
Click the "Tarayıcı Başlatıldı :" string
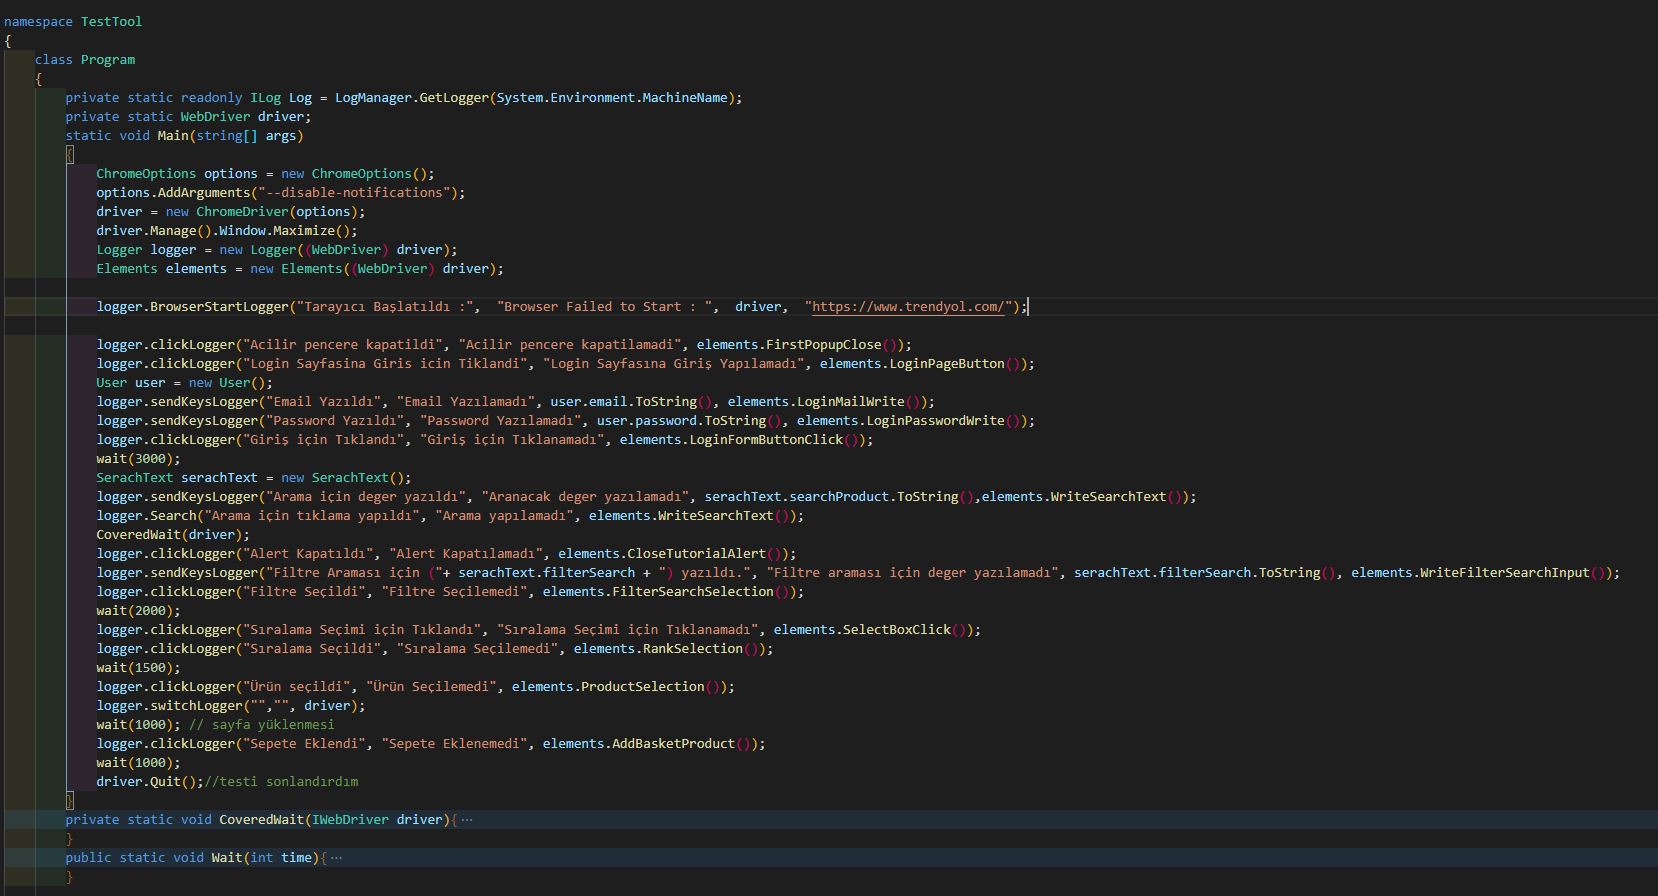(x=385, y=307)
